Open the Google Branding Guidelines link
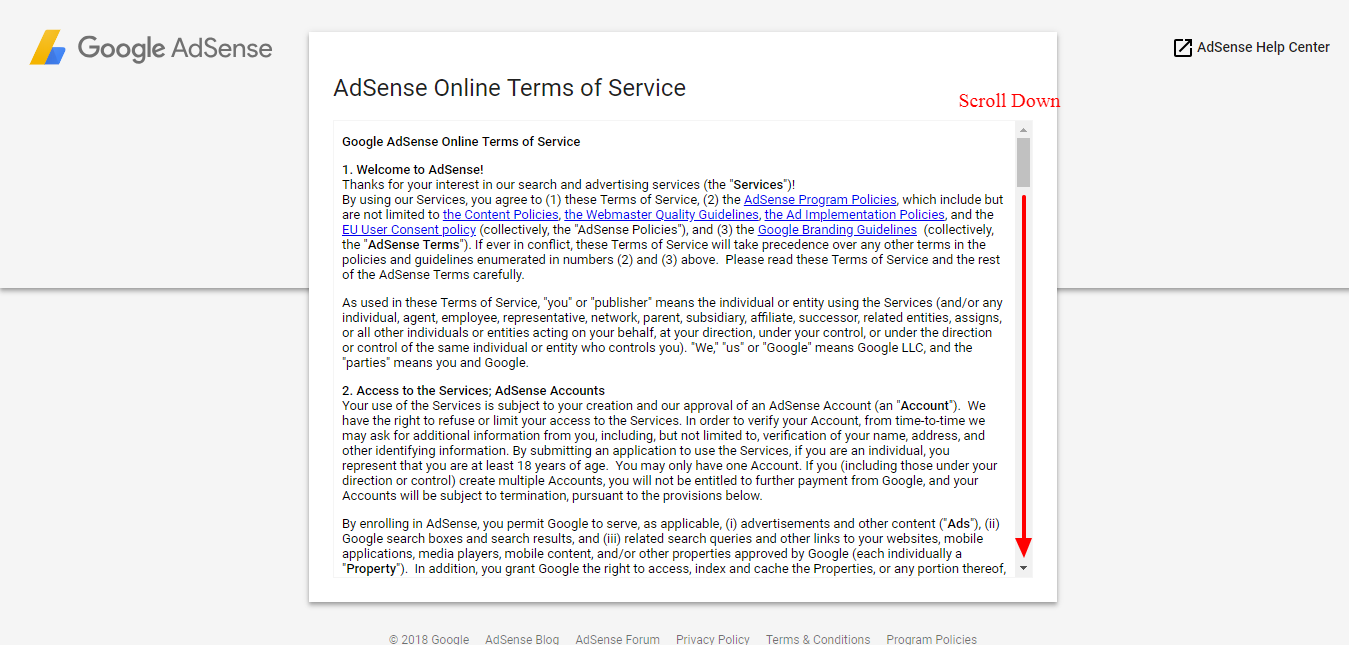The height and width of the screenshot is (645, 1349). click(837, 230)
